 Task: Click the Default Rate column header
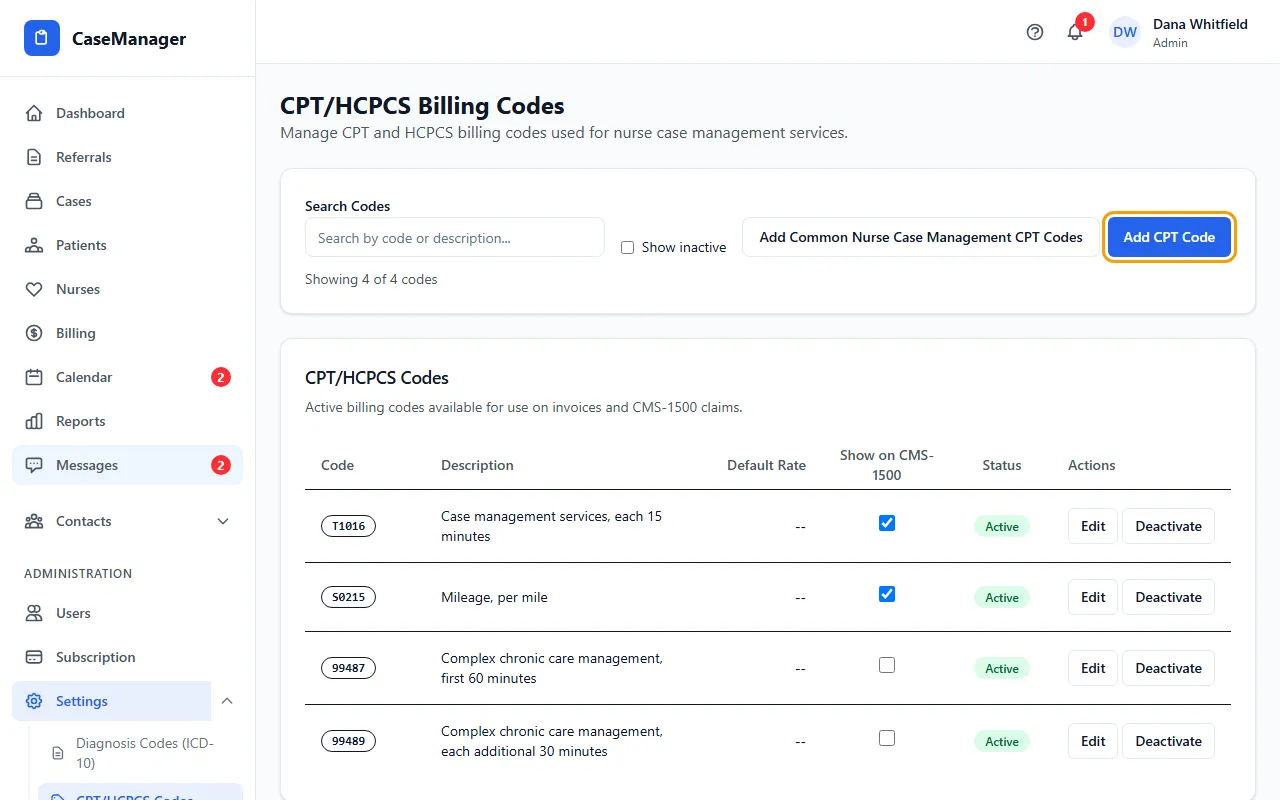coord(766,465)
